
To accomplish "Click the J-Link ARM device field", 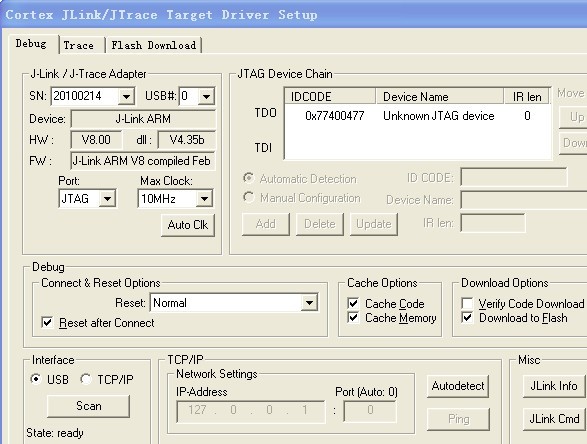I will point(143,119).
